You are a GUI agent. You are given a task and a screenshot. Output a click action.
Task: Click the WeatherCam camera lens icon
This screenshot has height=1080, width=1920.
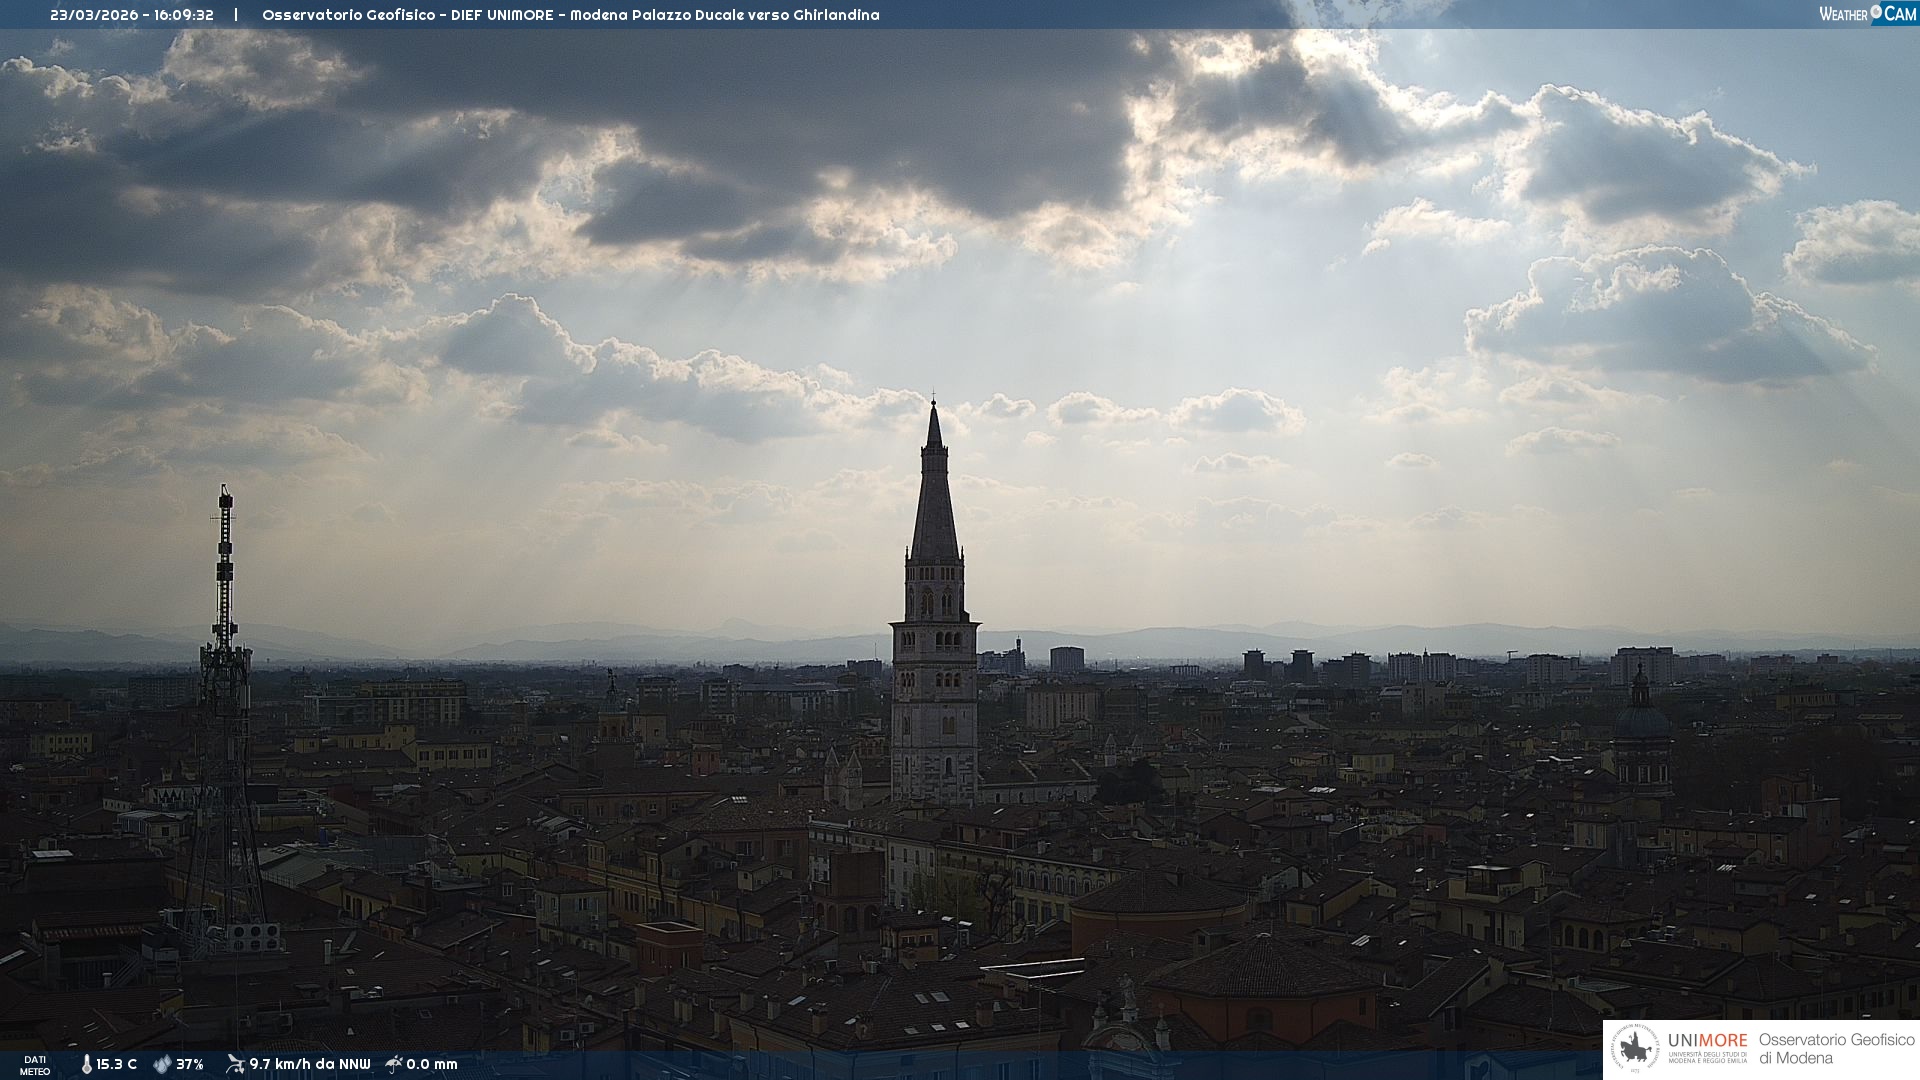coord(1876,13)
